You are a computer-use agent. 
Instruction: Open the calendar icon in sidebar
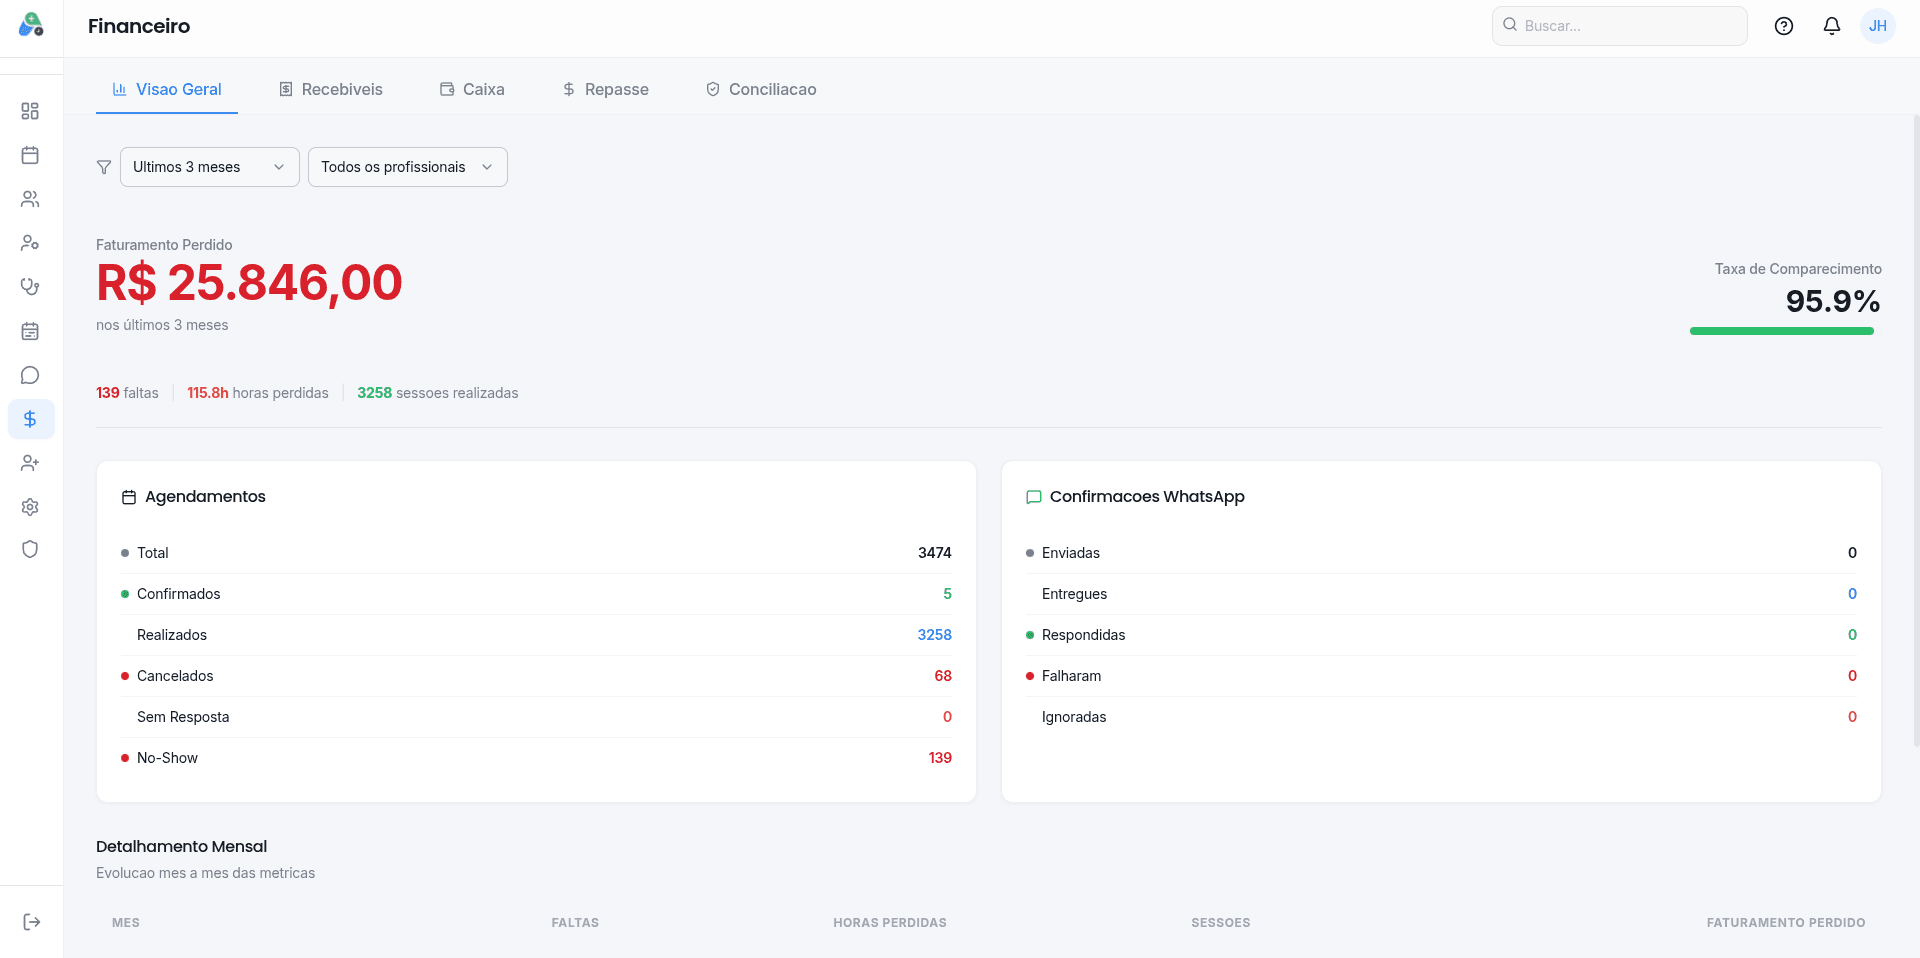pos(30,155)
